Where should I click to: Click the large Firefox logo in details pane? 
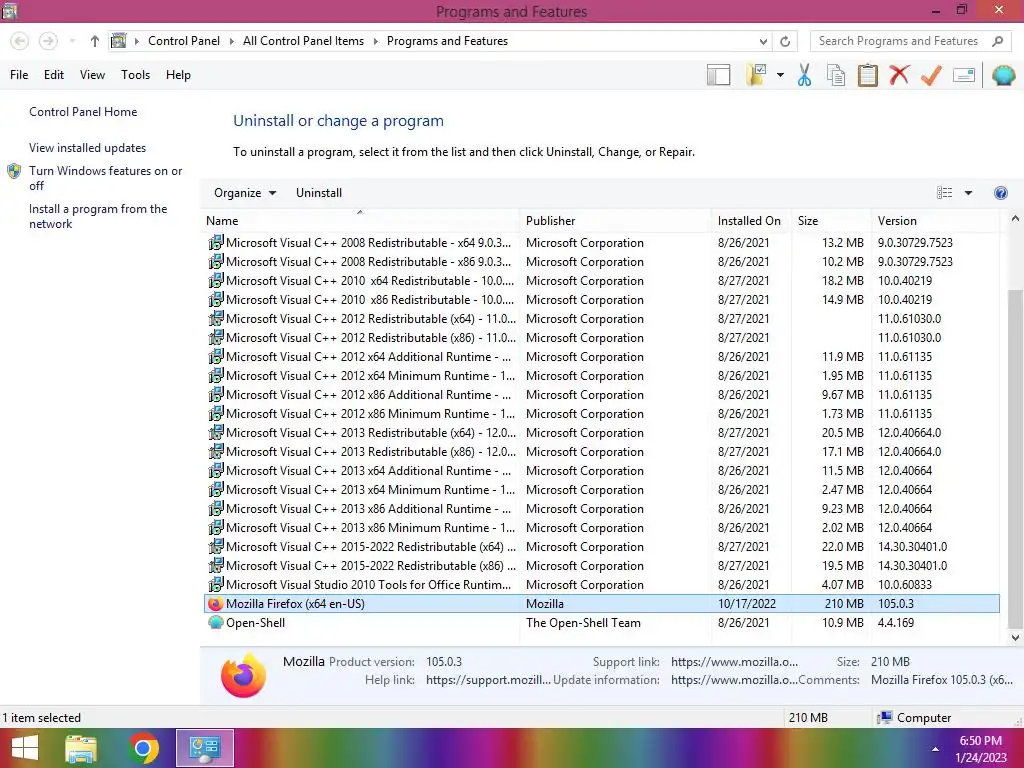tap(244, 675)
